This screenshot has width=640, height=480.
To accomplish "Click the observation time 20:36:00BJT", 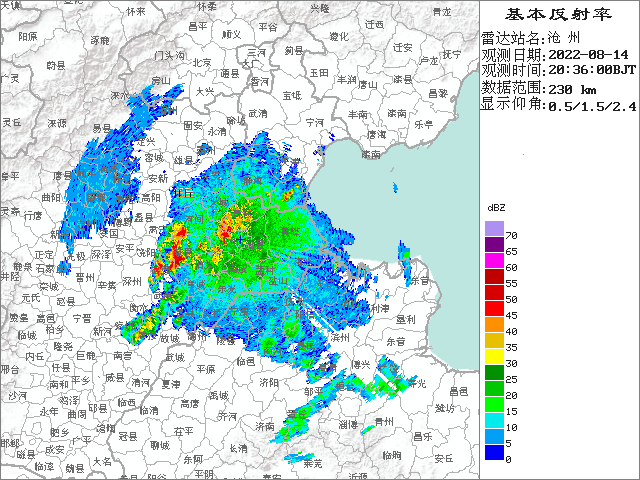I will (590, 71).
